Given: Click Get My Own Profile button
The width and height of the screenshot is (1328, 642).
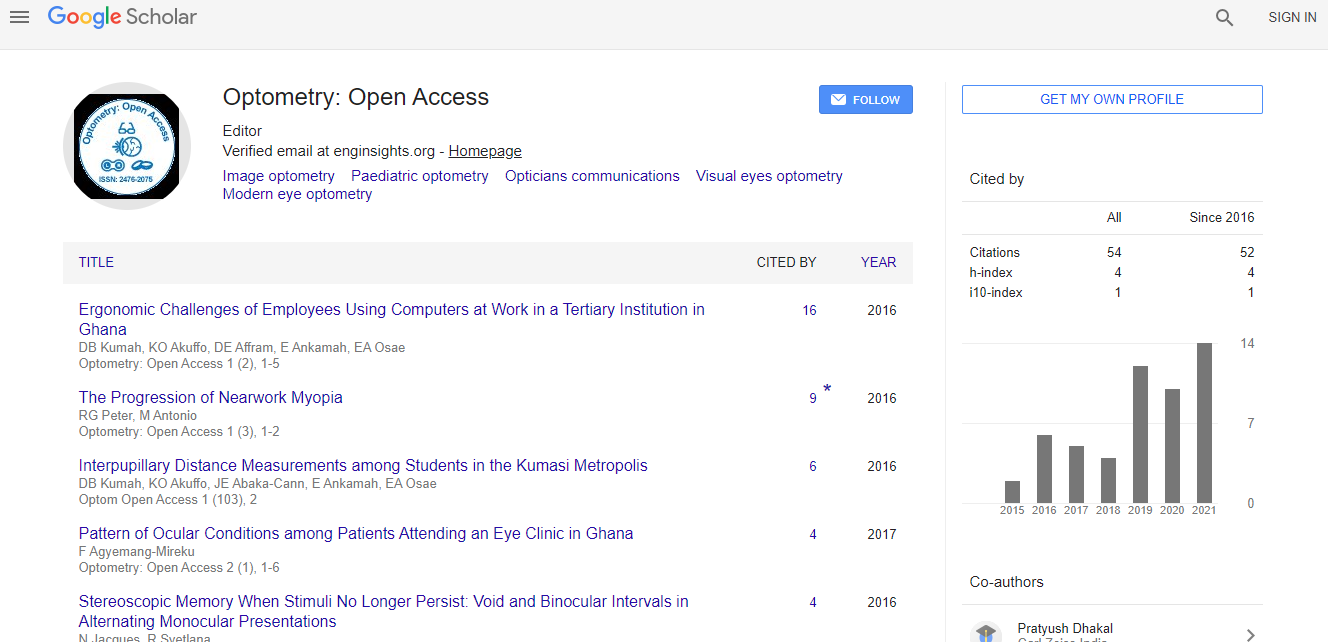Looking at the screenshot, I should 1111,99.
